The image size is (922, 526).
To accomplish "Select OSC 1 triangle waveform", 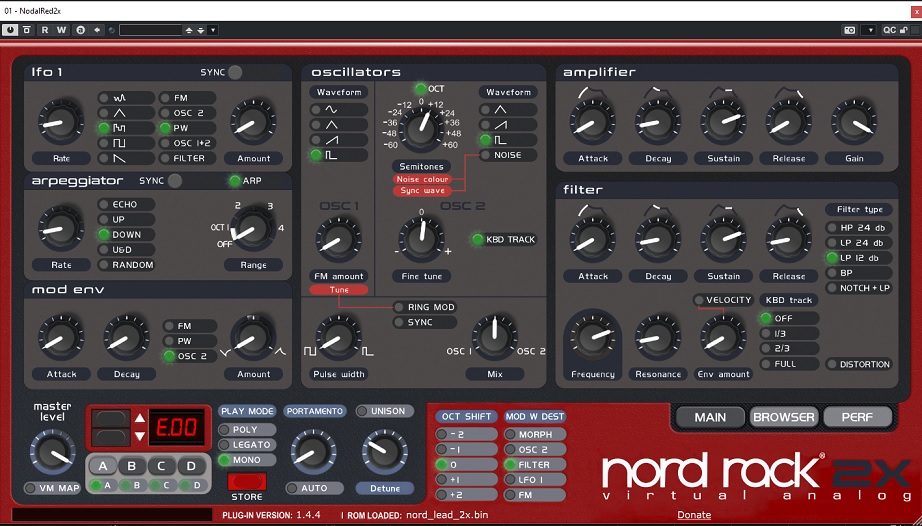I will [x=339, y=125].
